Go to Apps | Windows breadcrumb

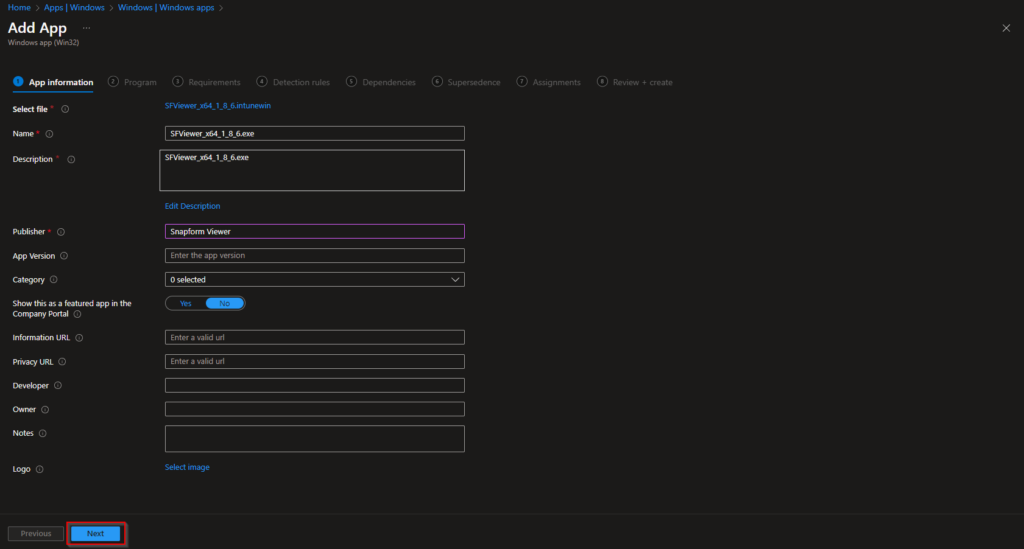[74, 8]
